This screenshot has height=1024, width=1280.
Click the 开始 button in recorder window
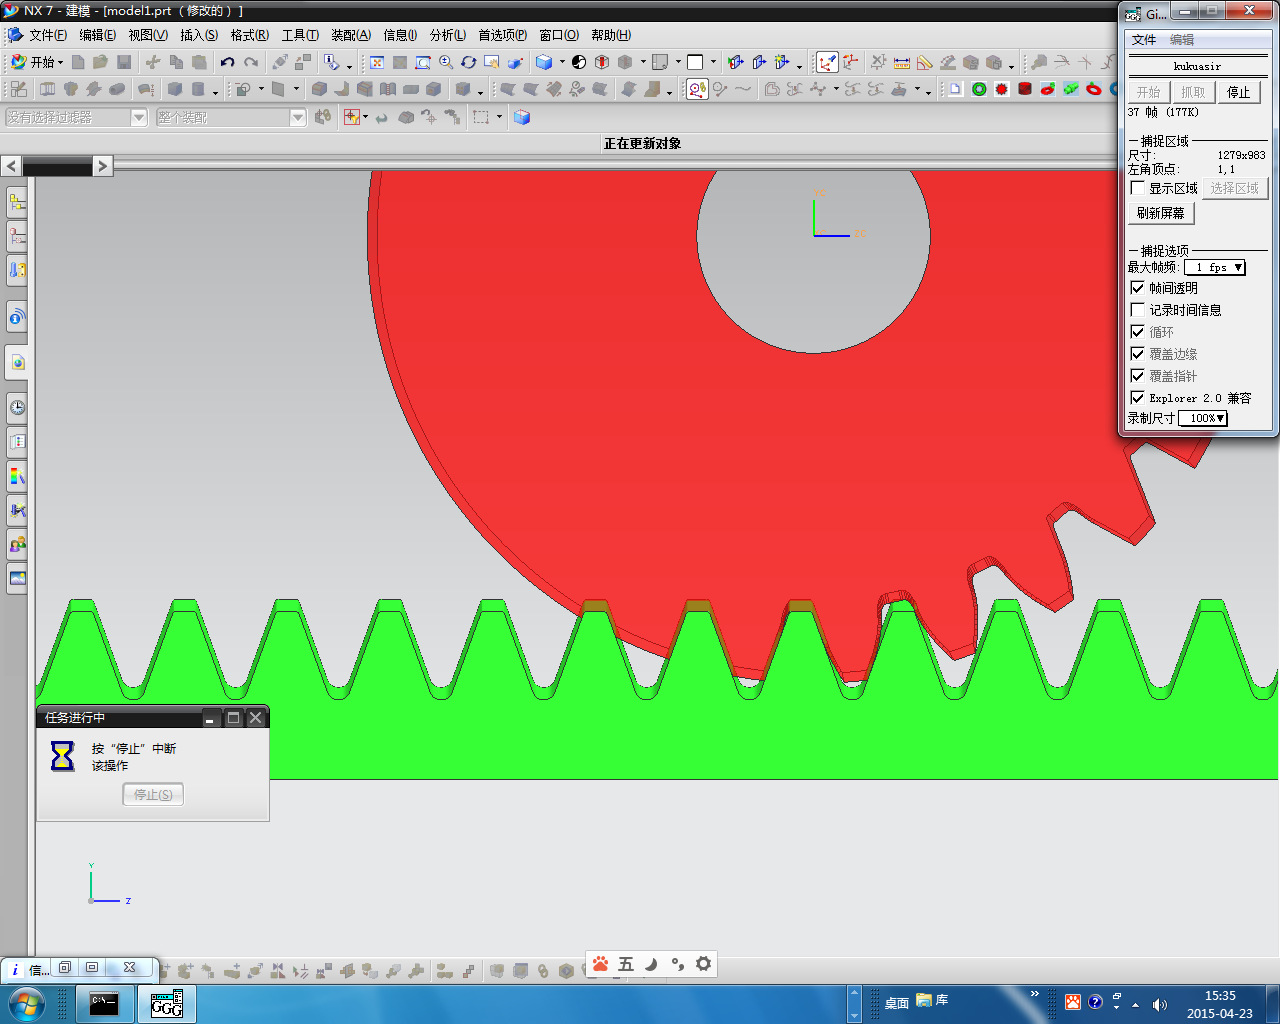[1148, 92]
